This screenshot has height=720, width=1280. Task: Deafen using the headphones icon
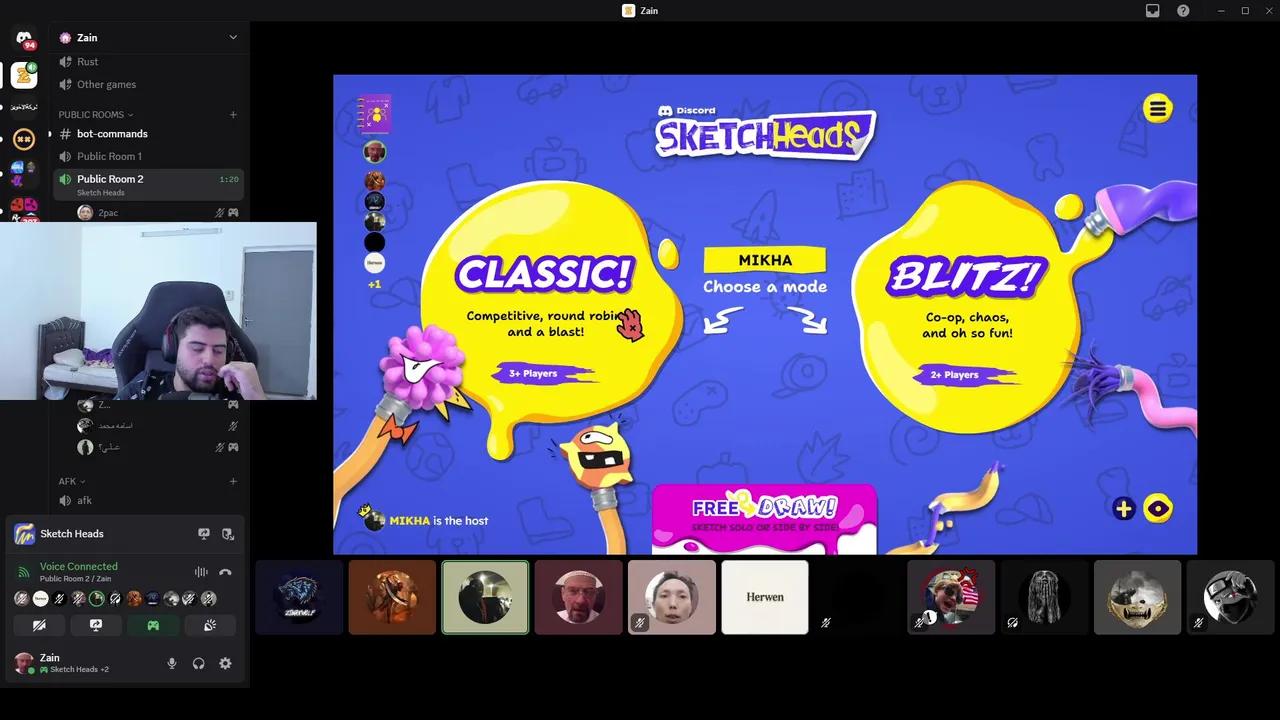click(x=198, y=663)
